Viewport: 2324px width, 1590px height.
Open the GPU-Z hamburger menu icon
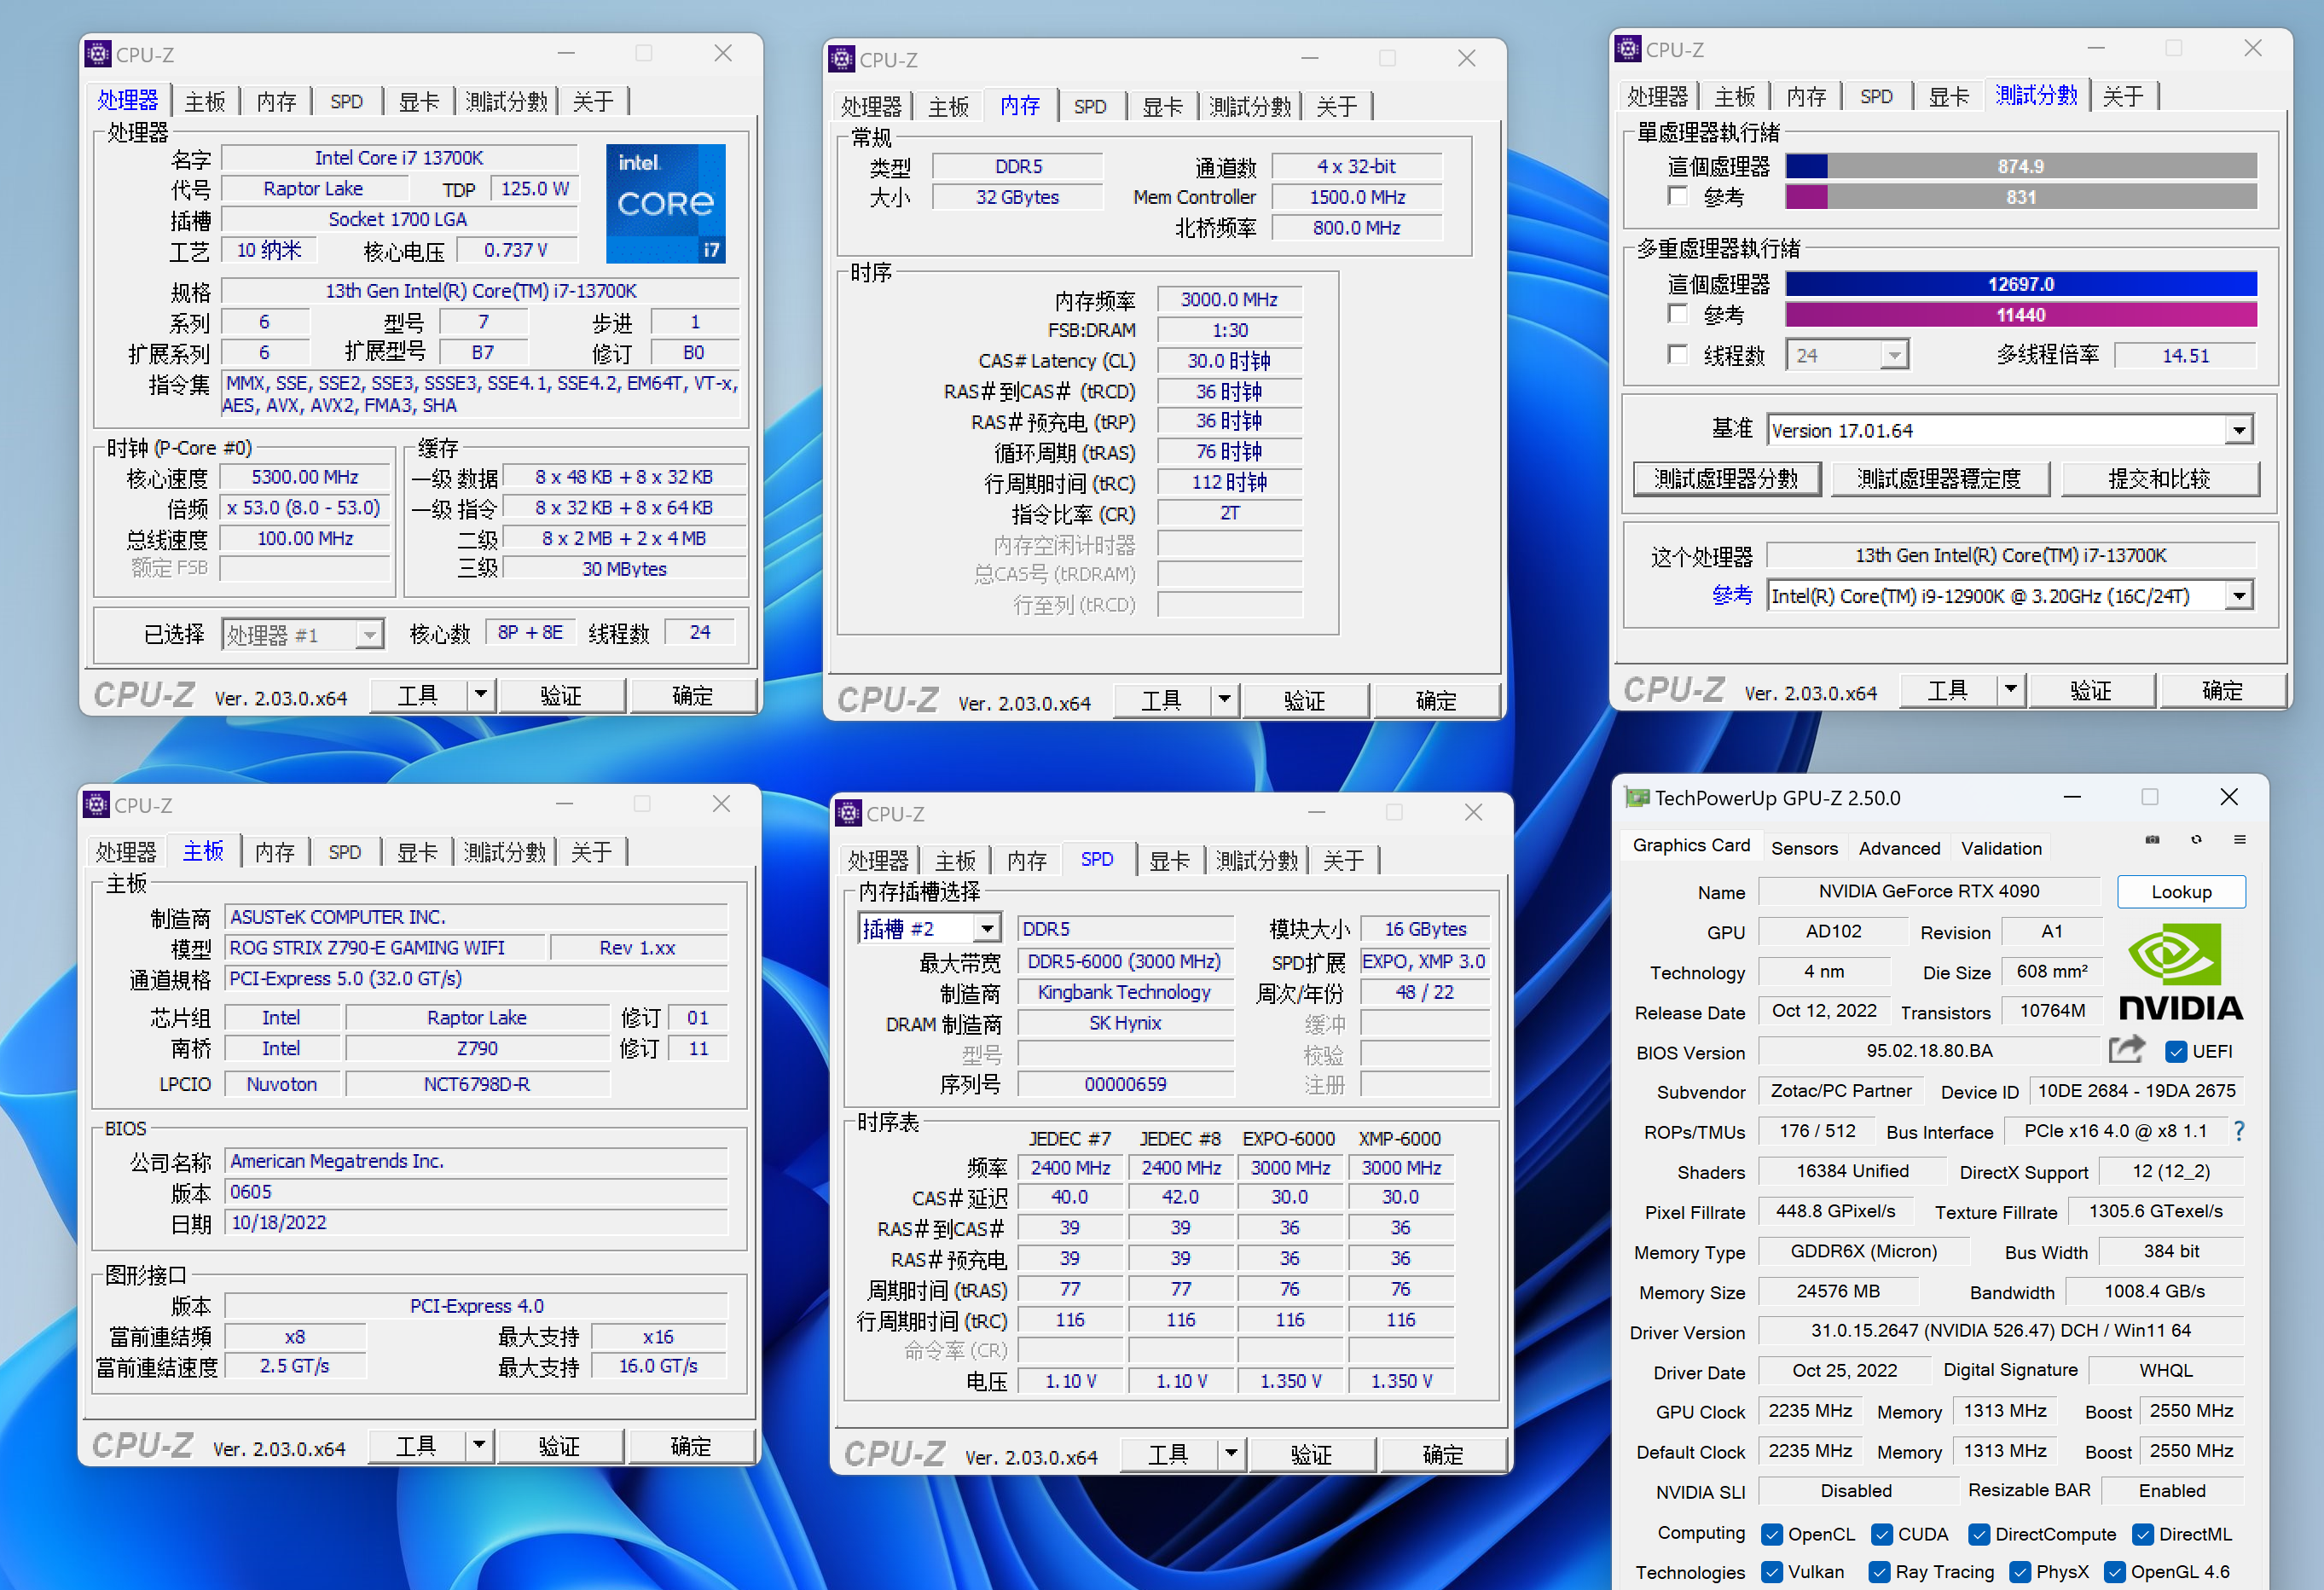pyautogui.click(x=2240, y=840)
